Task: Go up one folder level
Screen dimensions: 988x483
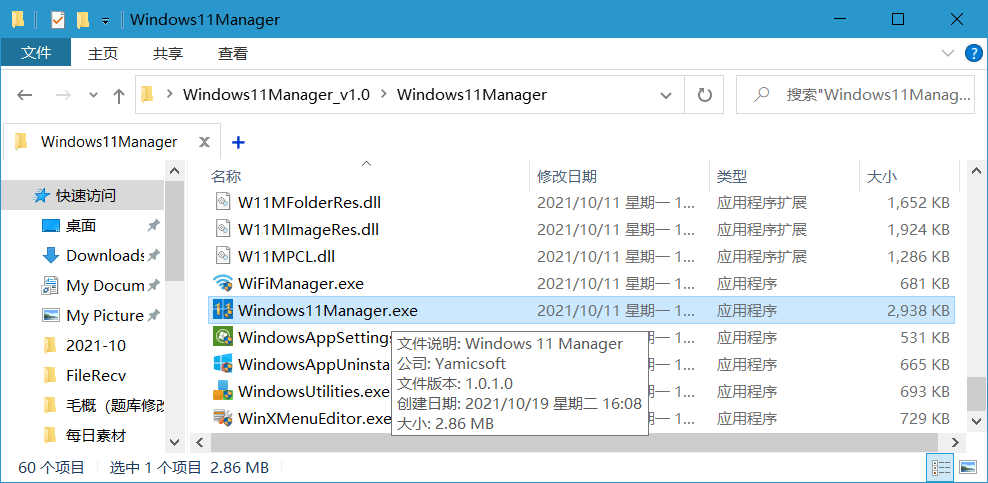Action: (x=118, y=96)
